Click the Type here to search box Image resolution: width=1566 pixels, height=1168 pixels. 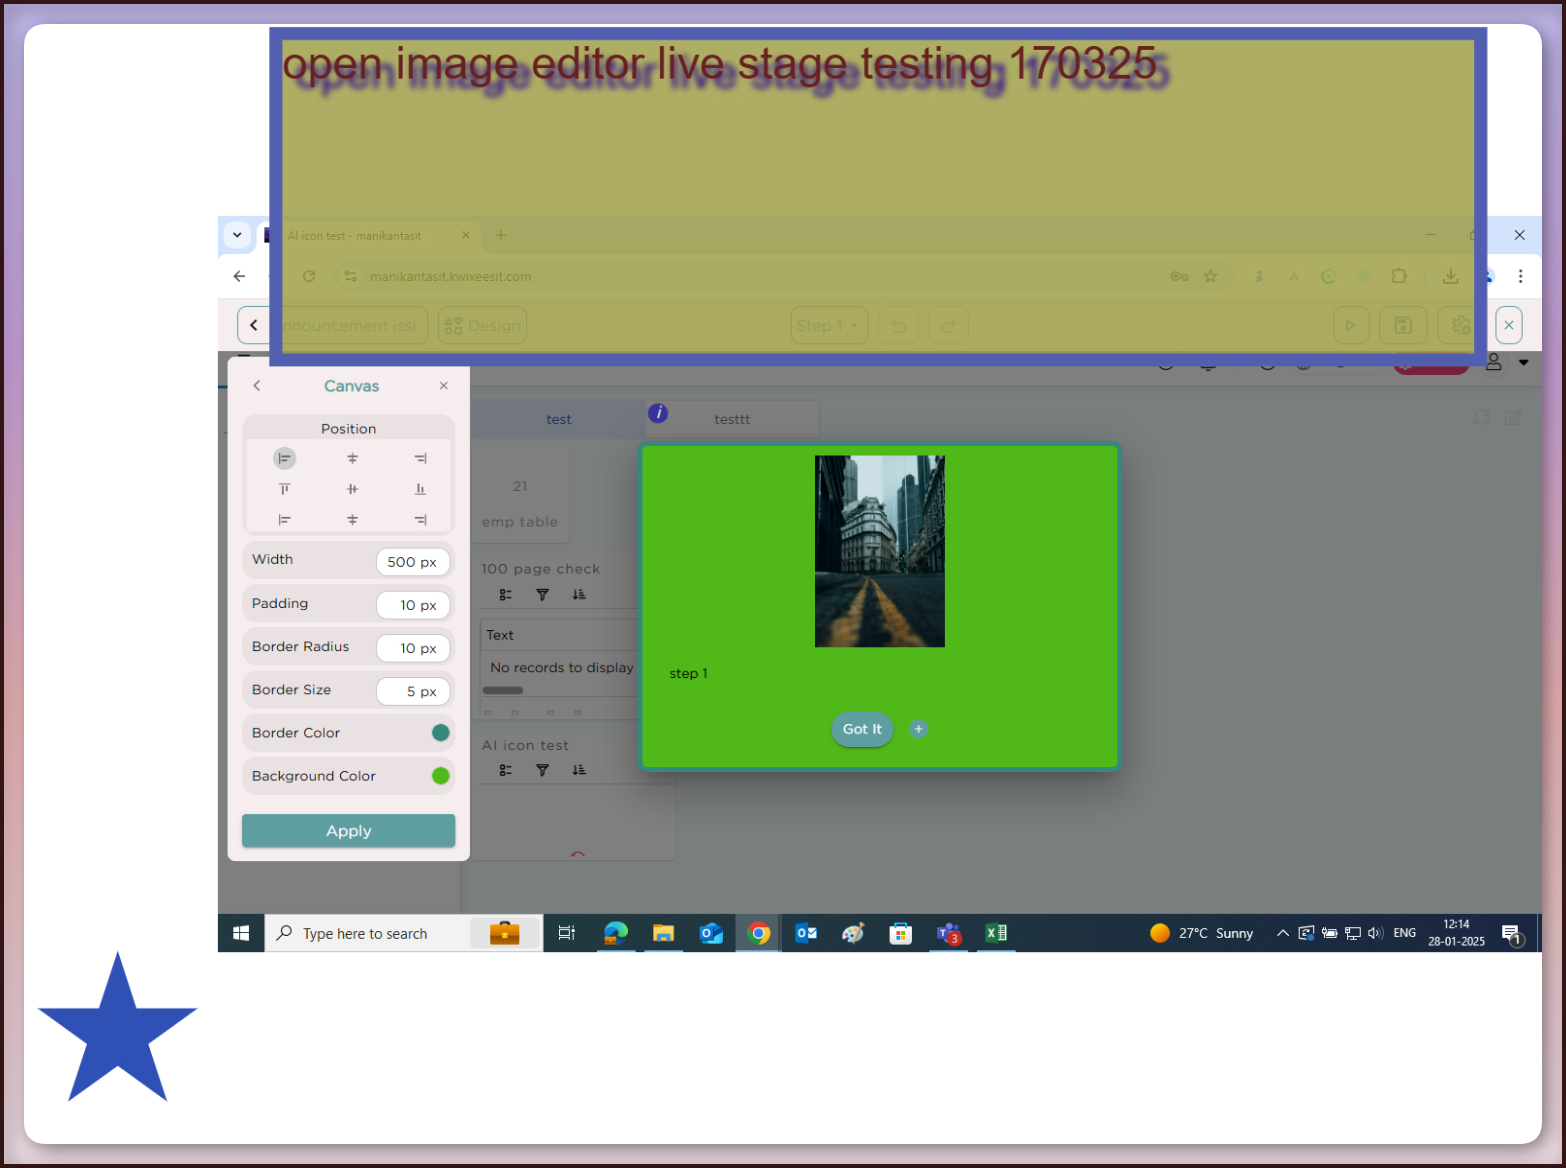pos(404,933)
